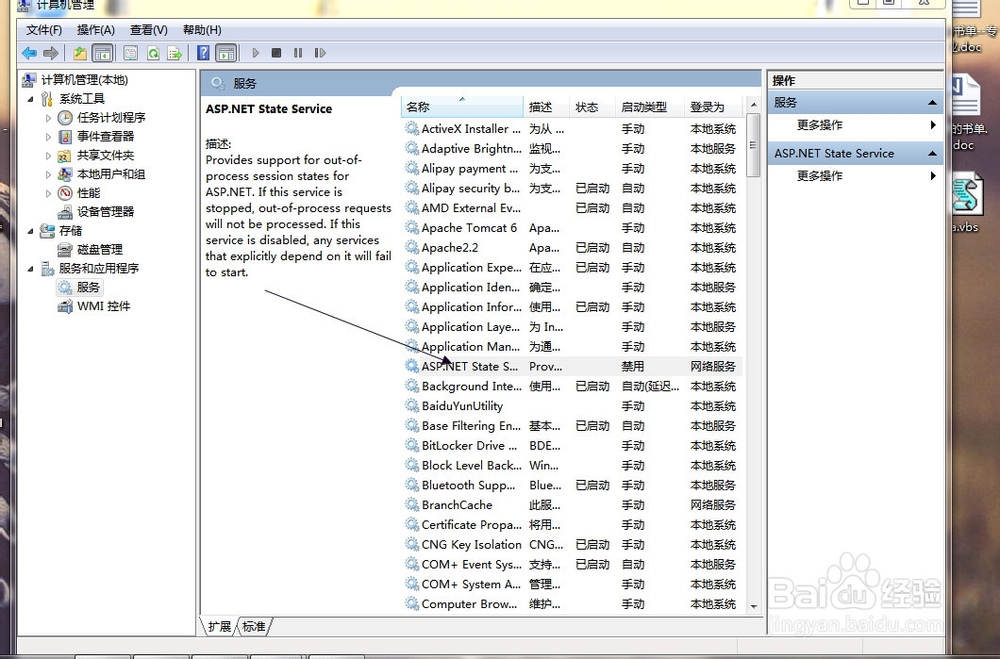
Task: Click the Export list toolbar icon
Action: click(174, 53)
